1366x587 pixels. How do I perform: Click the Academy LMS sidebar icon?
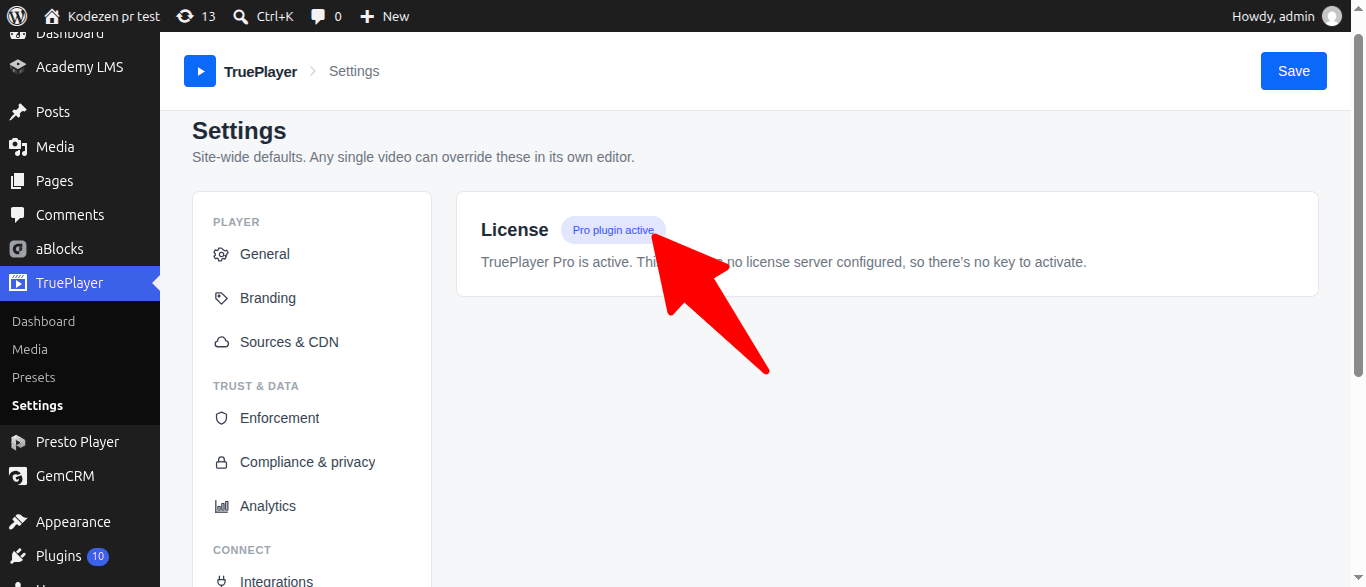[x=17, y=67]
